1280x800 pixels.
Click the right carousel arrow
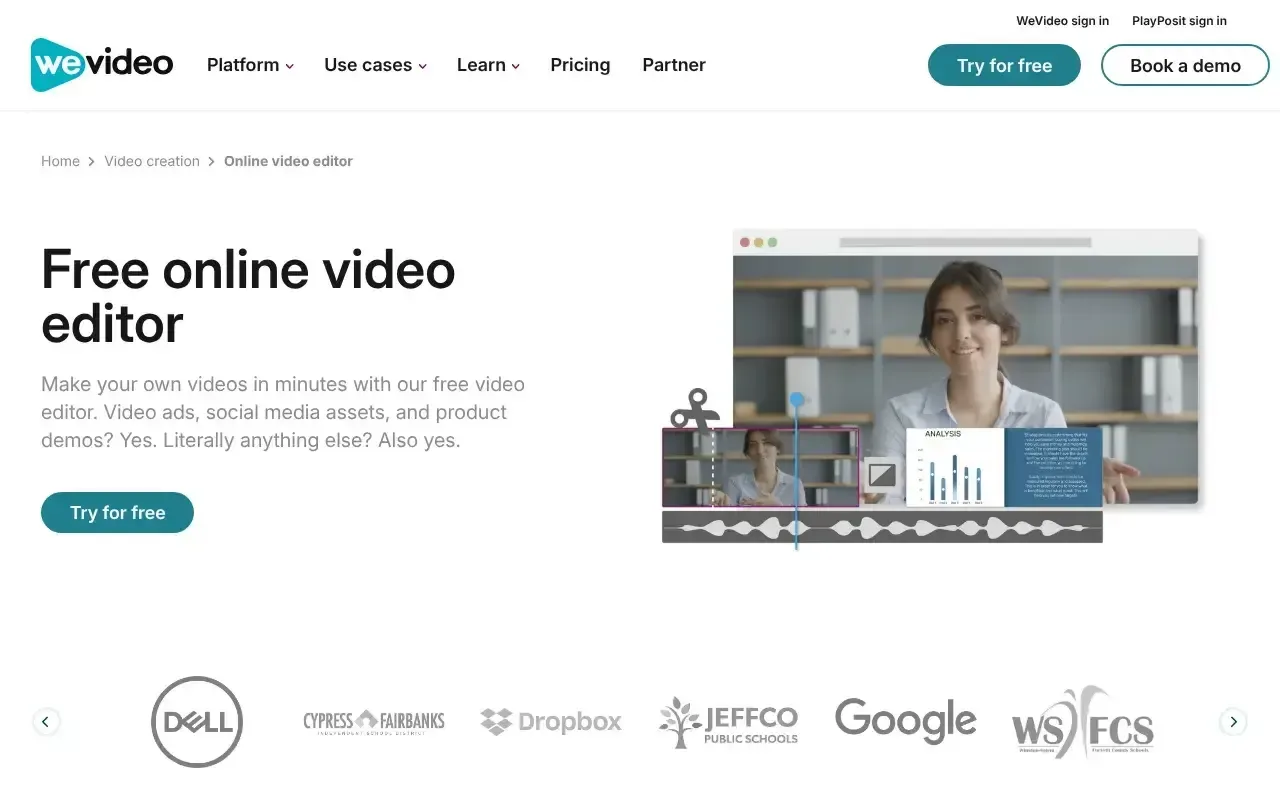1233,721
